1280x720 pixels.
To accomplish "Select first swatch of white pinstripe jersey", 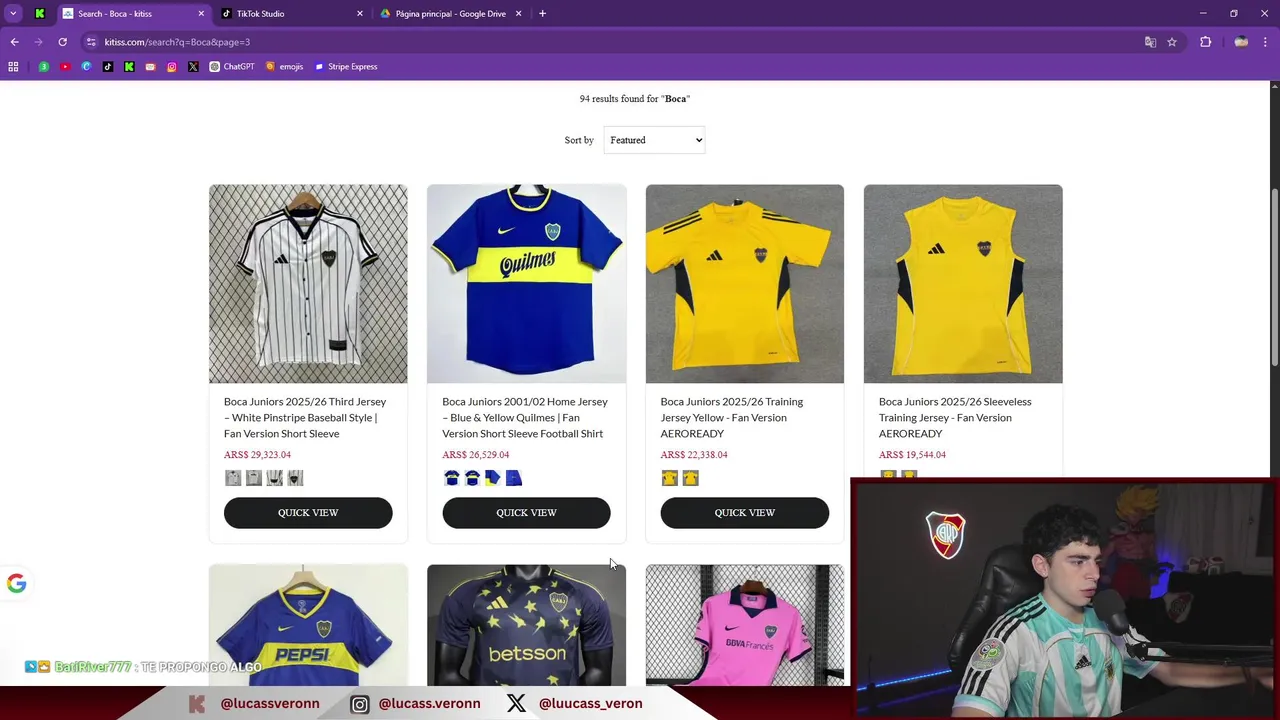I will 233,478.
